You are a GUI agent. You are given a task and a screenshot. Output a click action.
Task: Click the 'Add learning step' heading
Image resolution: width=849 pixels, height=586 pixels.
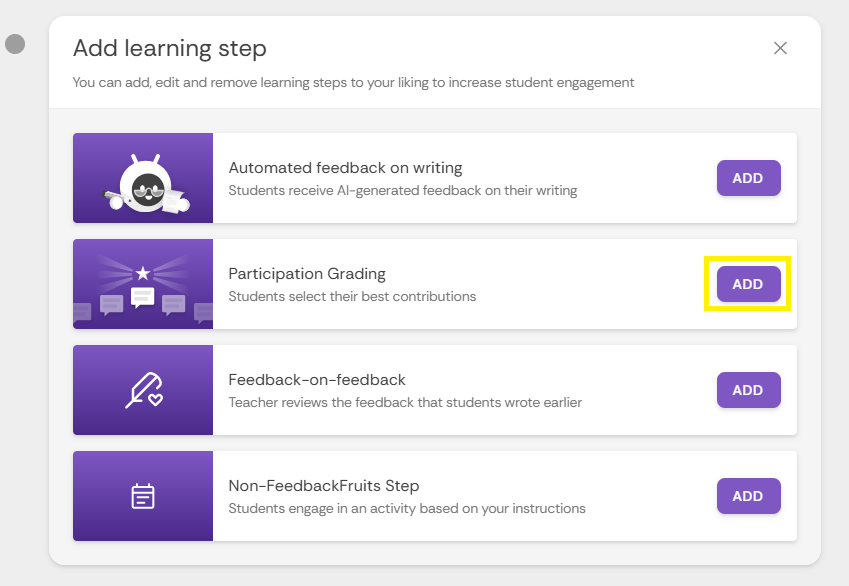pyautogui.click(x=169, y=48)
